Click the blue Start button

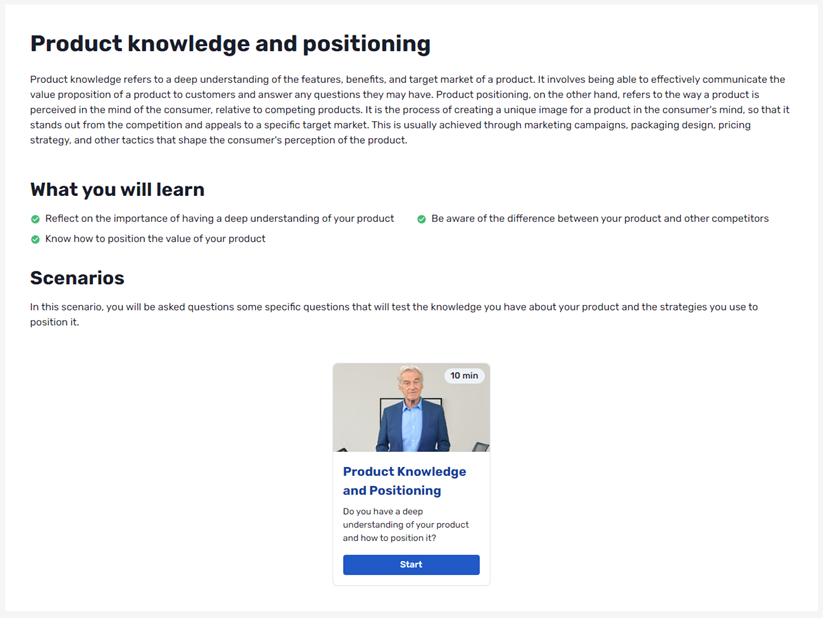pyautogui.click(x=411, y=564)
